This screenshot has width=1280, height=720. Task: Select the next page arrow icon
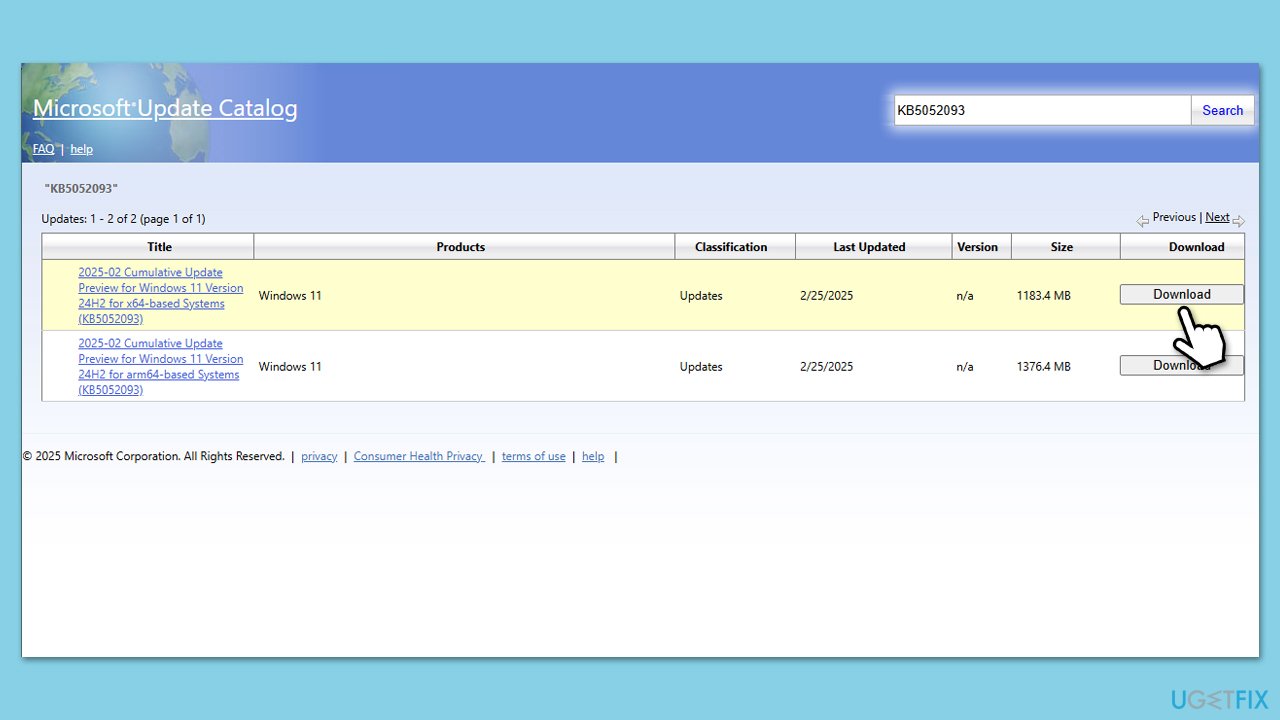tap(1238, 221)
